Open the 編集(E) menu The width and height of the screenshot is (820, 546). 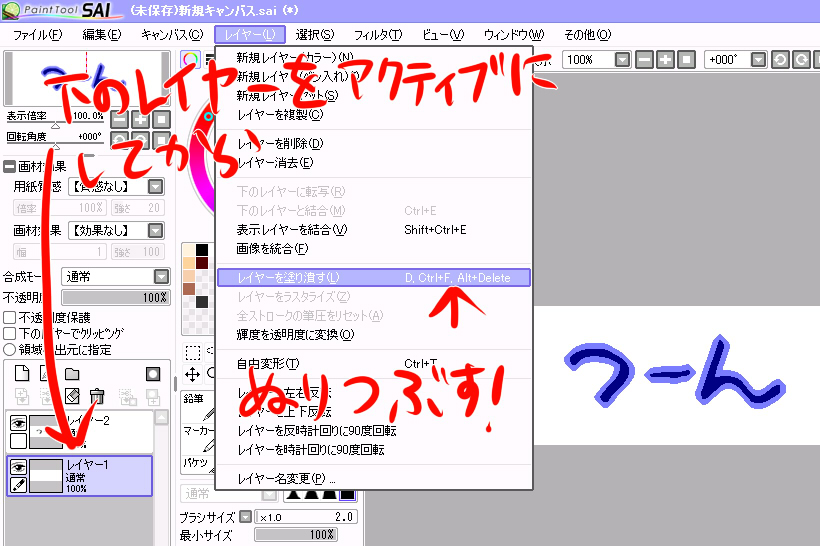101,35
